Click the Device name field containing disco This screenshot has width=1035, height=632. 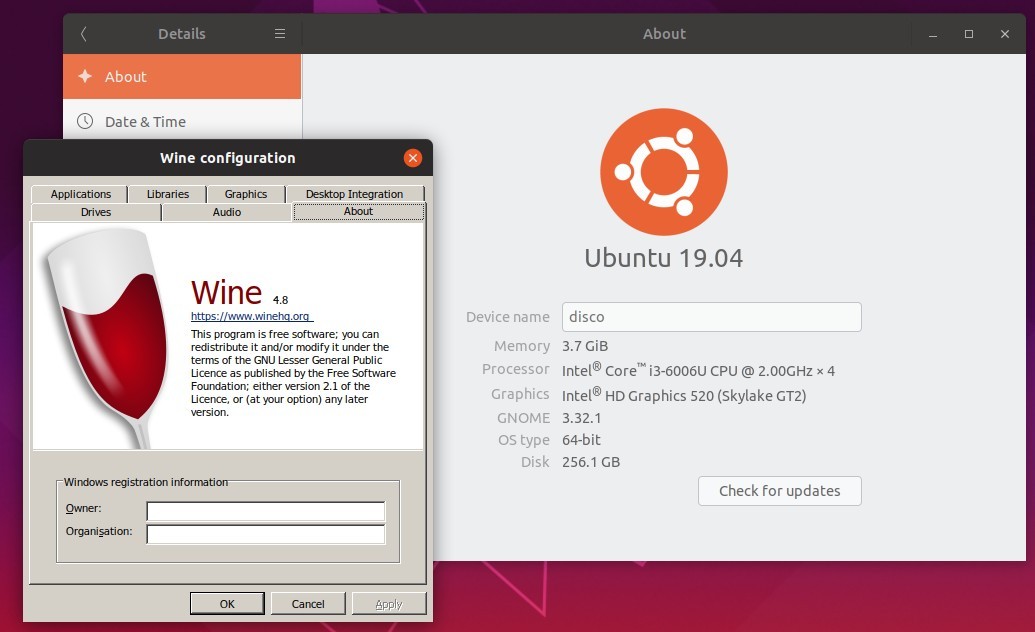point(712,317)
